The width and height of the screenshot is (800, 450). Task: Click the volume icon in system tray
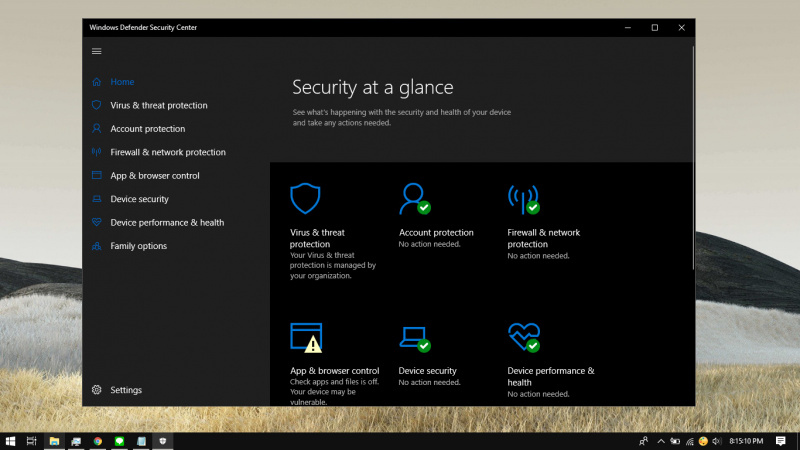(x=716, y=441)
